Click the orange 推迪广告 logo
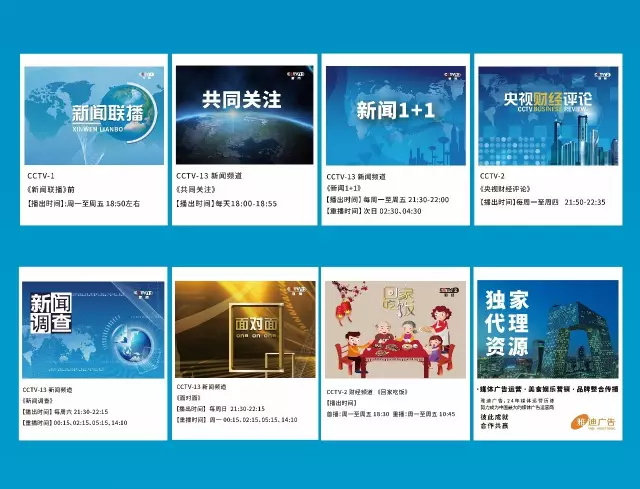This screenshot has height=489, width=640. click(x=593, y=422)
